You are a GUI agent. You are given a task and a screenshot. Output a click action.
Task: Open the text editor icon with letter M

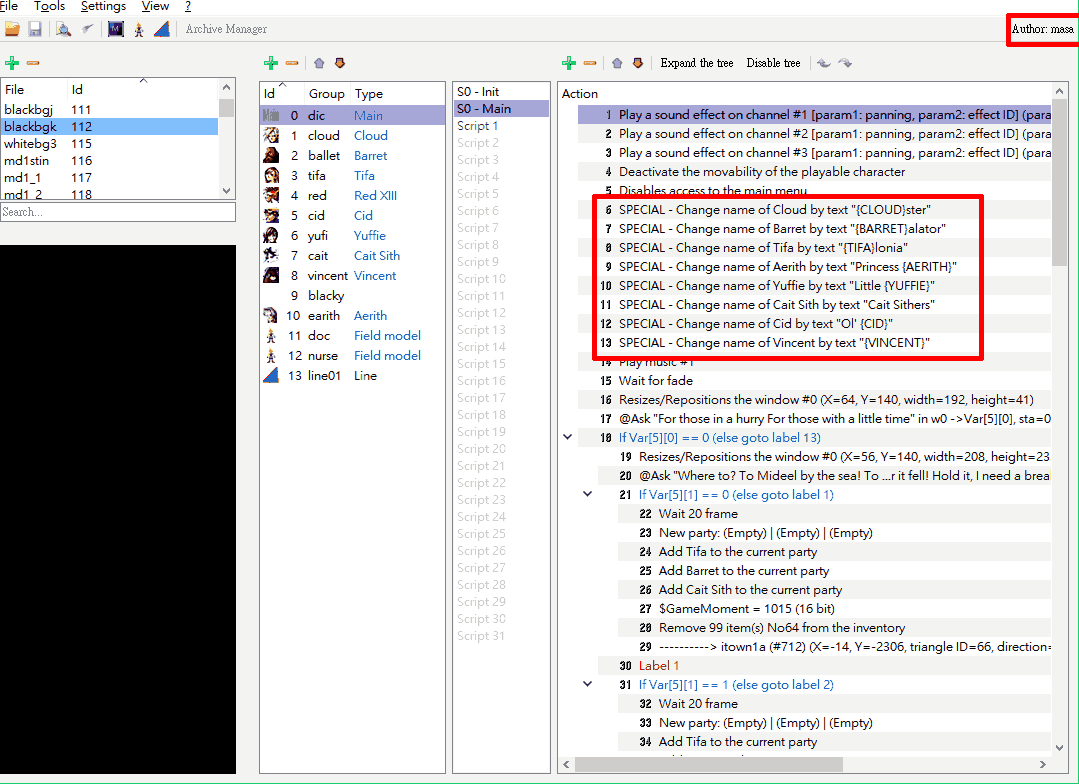(x=116, y=29)
